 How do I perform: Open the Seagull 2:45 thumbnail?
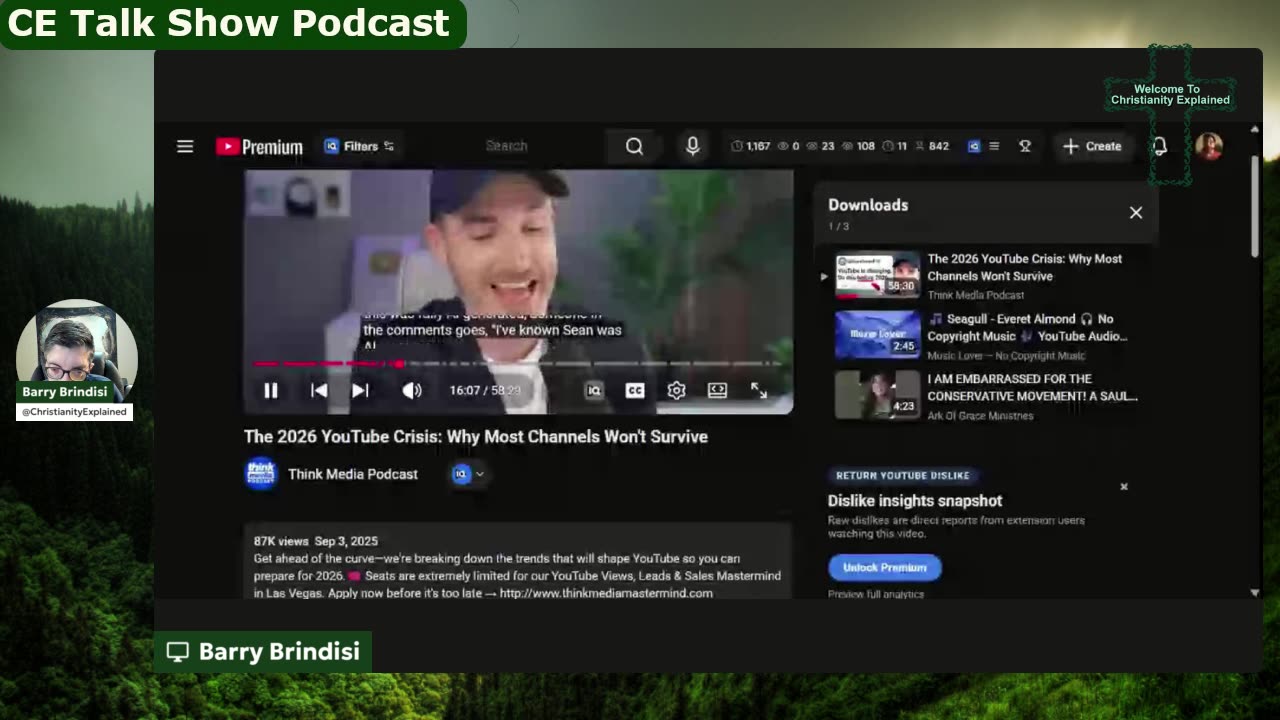[877, 335]
